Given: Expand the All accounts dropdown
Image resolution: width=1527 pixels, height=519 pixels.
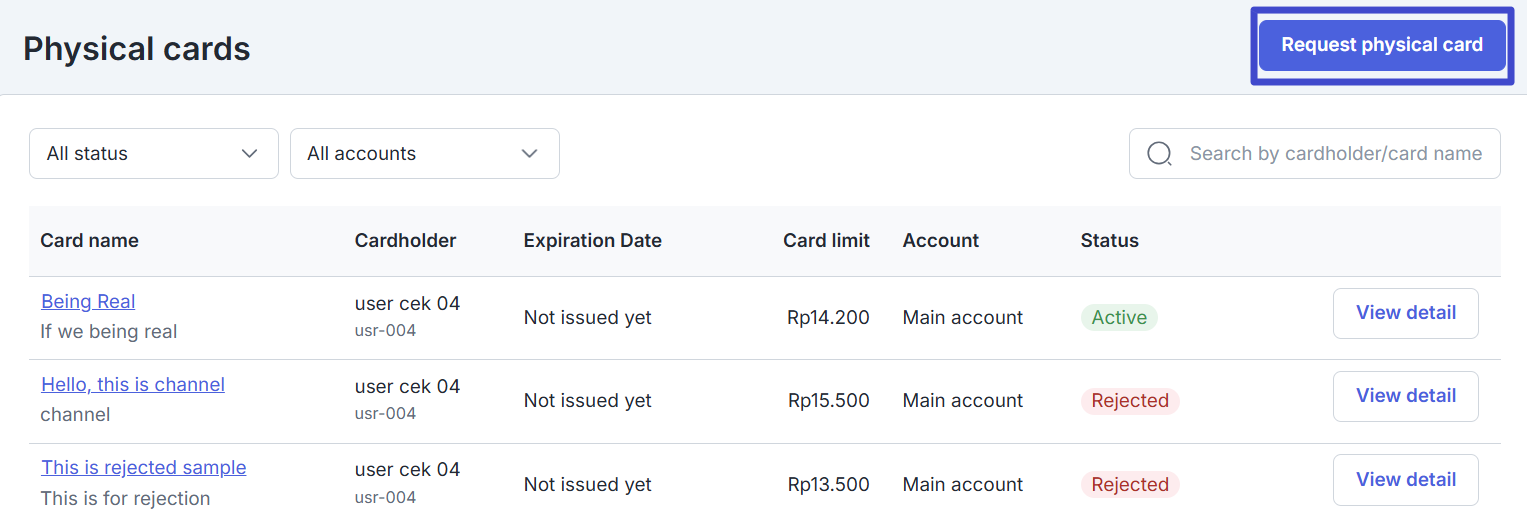Looking at the screenshot, I should coord(425,154).
